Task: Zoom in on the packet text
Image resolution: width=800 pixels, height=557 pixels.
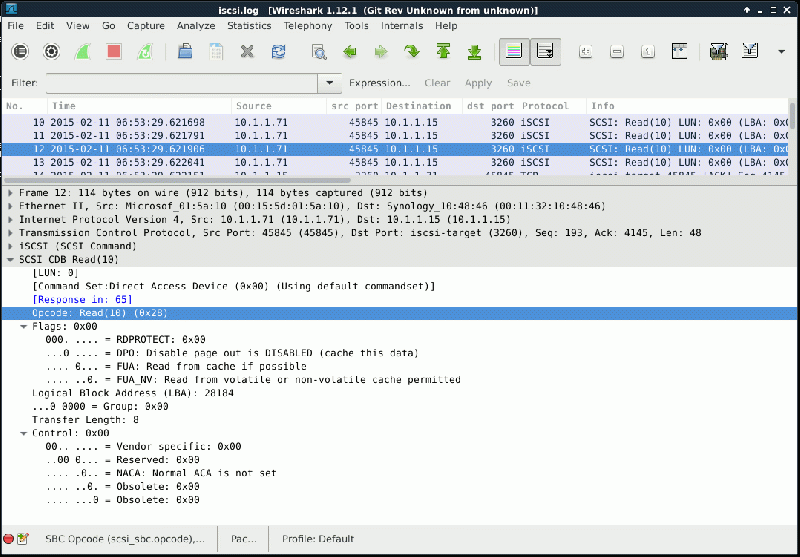Action: click(x=586, y=52)
